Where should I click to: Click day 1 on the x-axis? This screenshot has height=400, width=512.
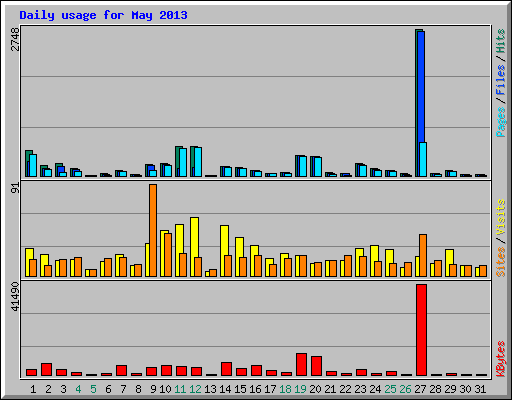(33, 389)
